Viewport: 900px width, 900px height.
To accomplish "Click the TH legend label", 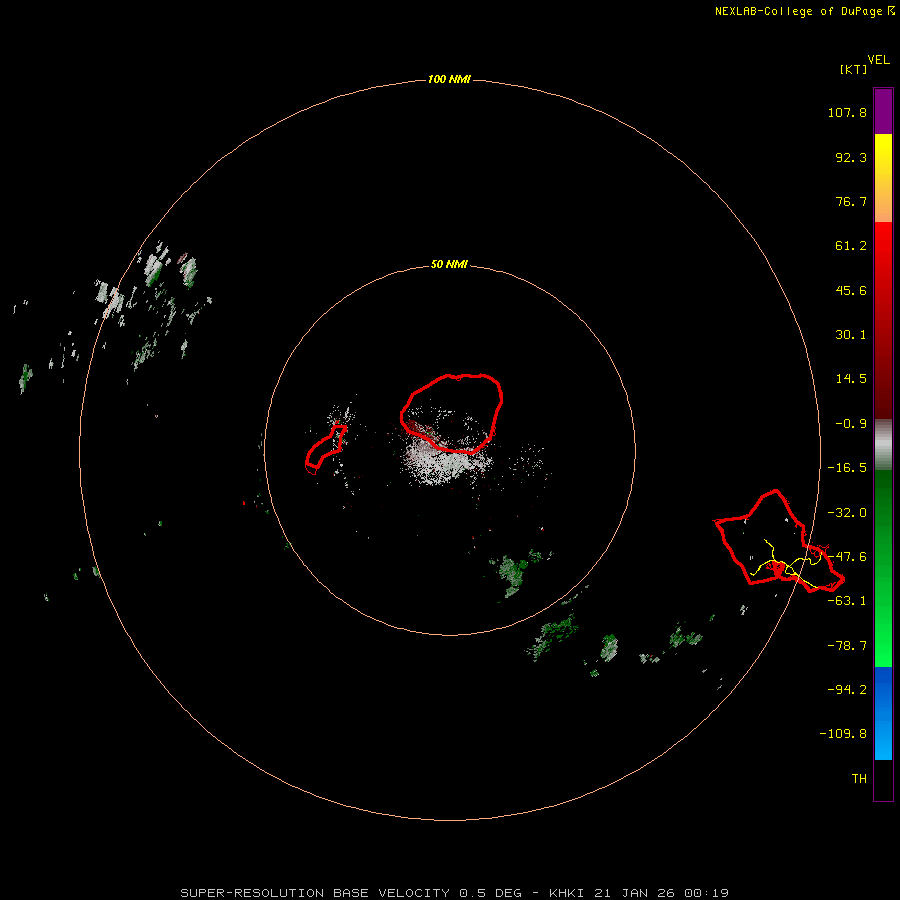I will (859, 779).
